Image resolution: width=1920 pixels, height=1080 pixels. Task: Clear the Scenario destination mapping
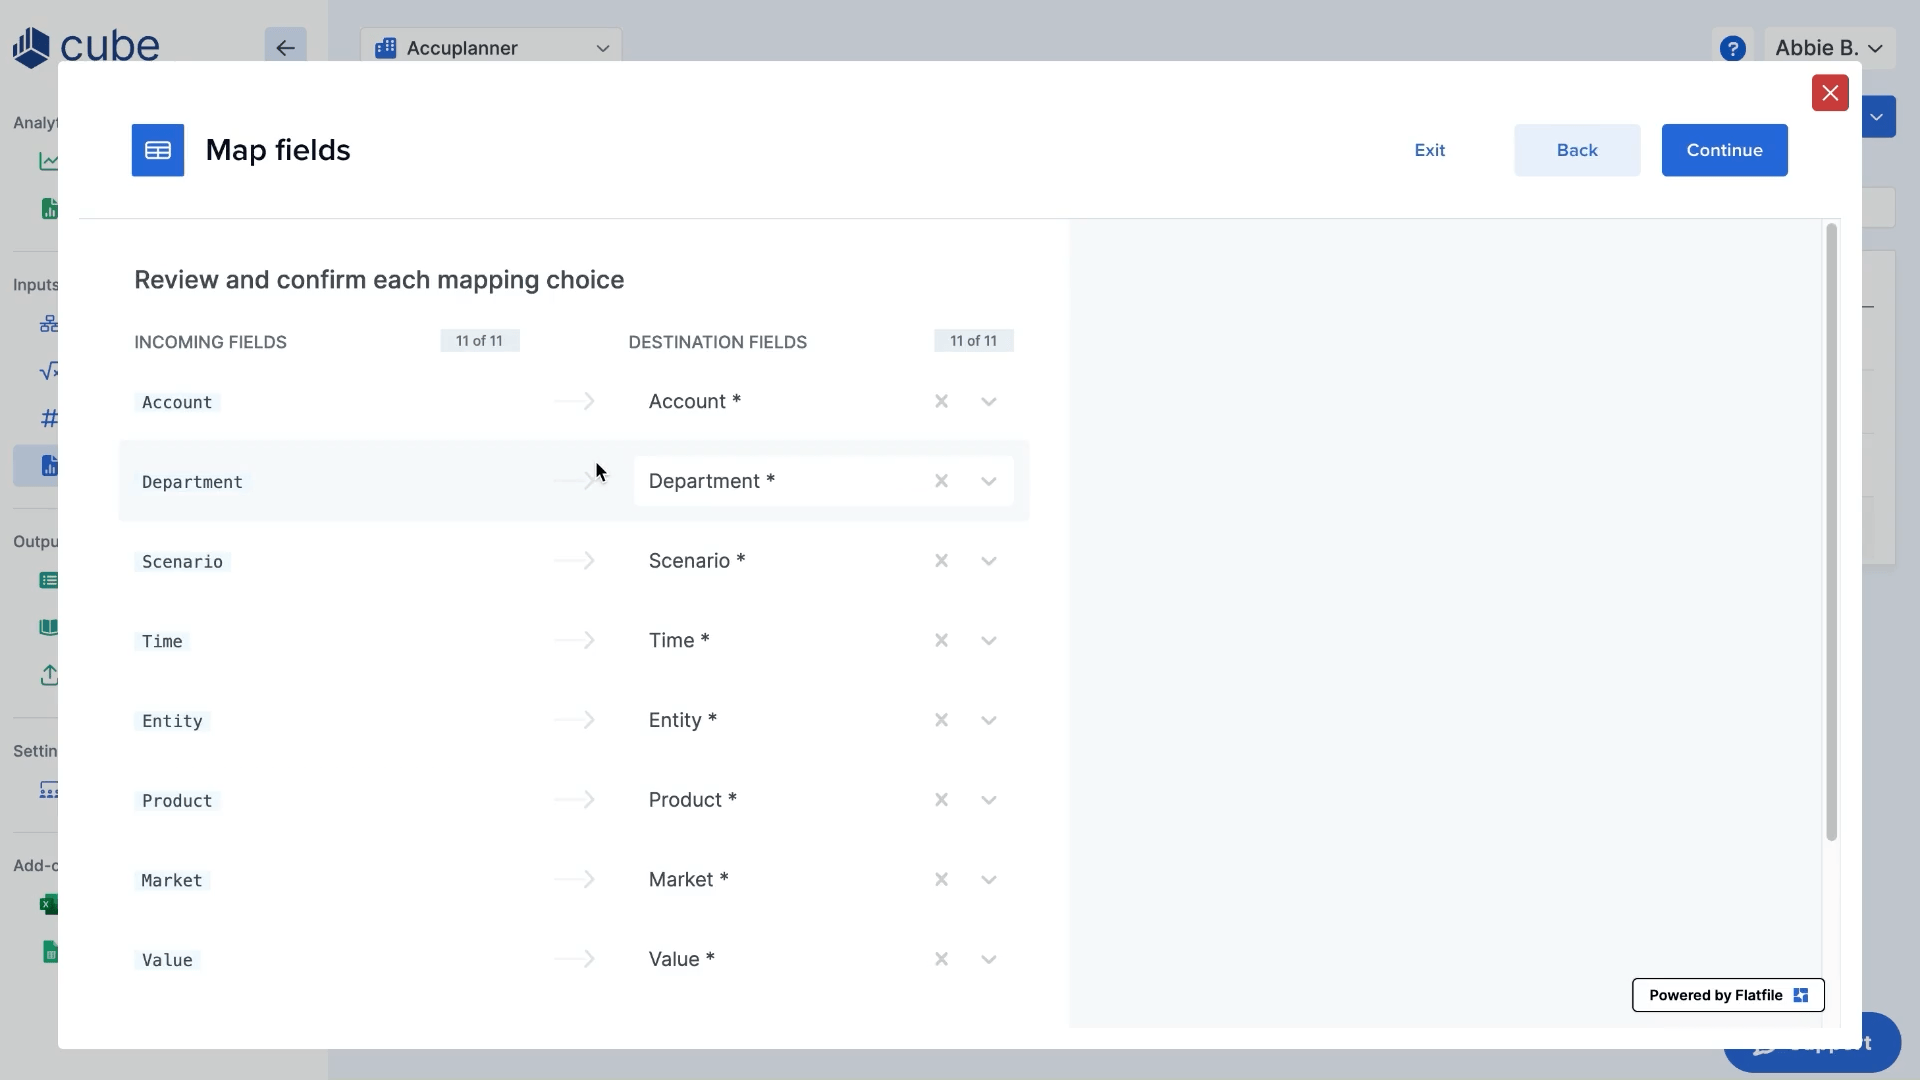pyautogui.click(x=941, y=561)
